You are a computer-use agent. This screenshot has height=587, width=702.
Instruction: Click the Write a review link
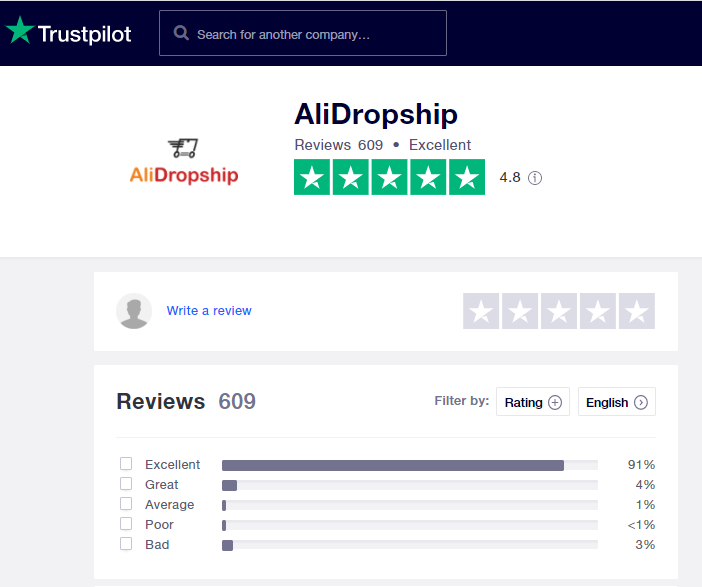(x=209, y=311)
